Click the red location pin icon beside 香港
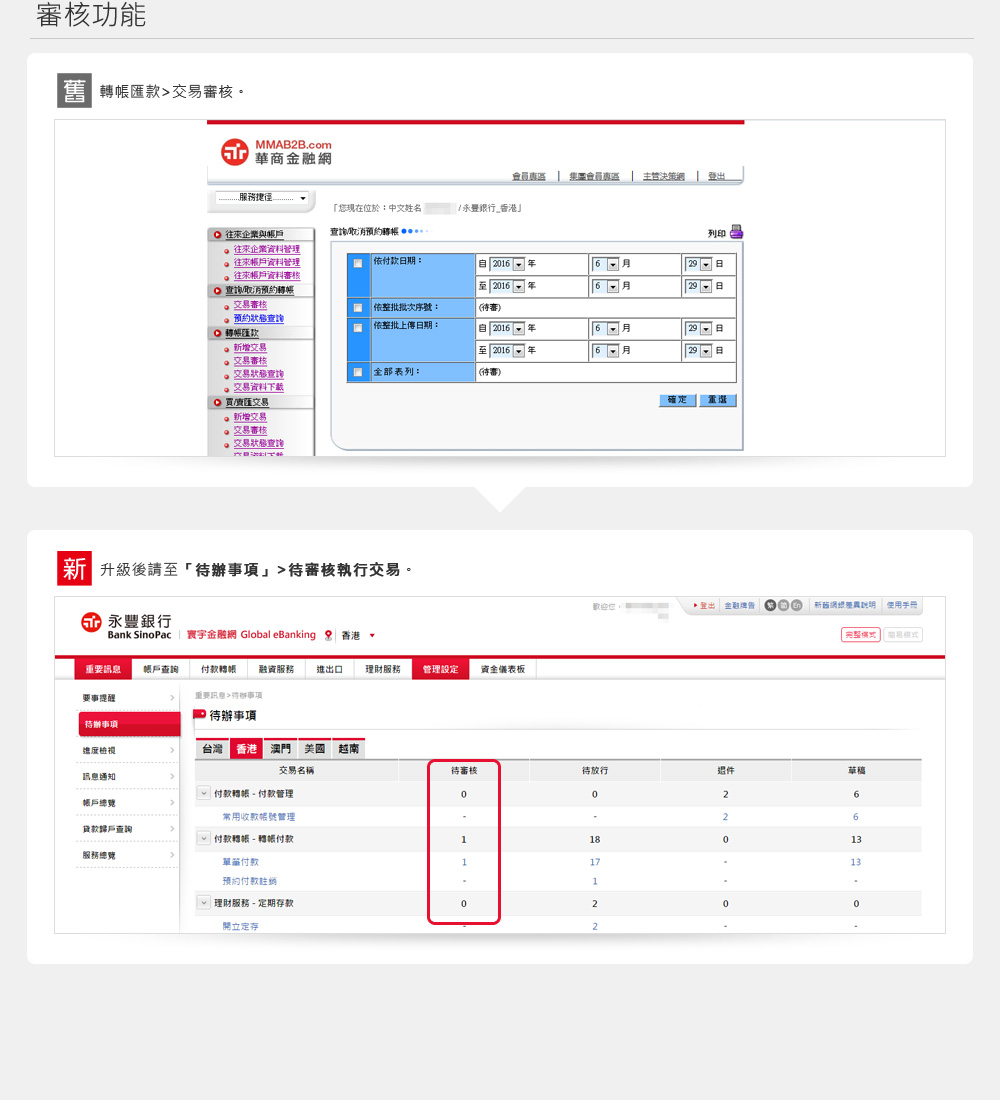Image resolution: width=1000 pixels, height=1100 pixels. [328, 636]
